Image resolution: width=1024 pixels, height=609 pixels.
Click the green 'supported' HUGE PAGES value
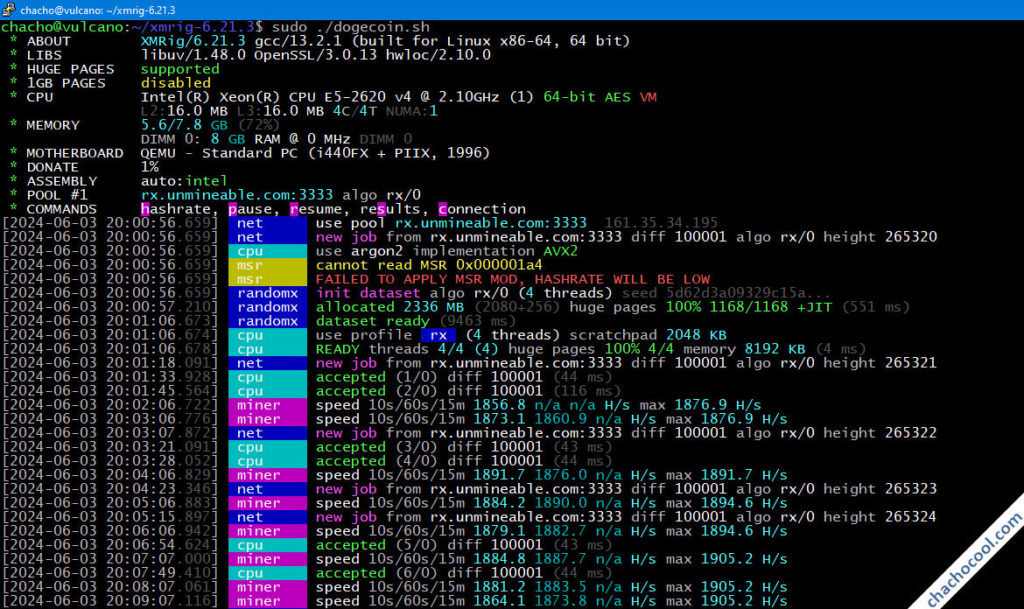180,69
